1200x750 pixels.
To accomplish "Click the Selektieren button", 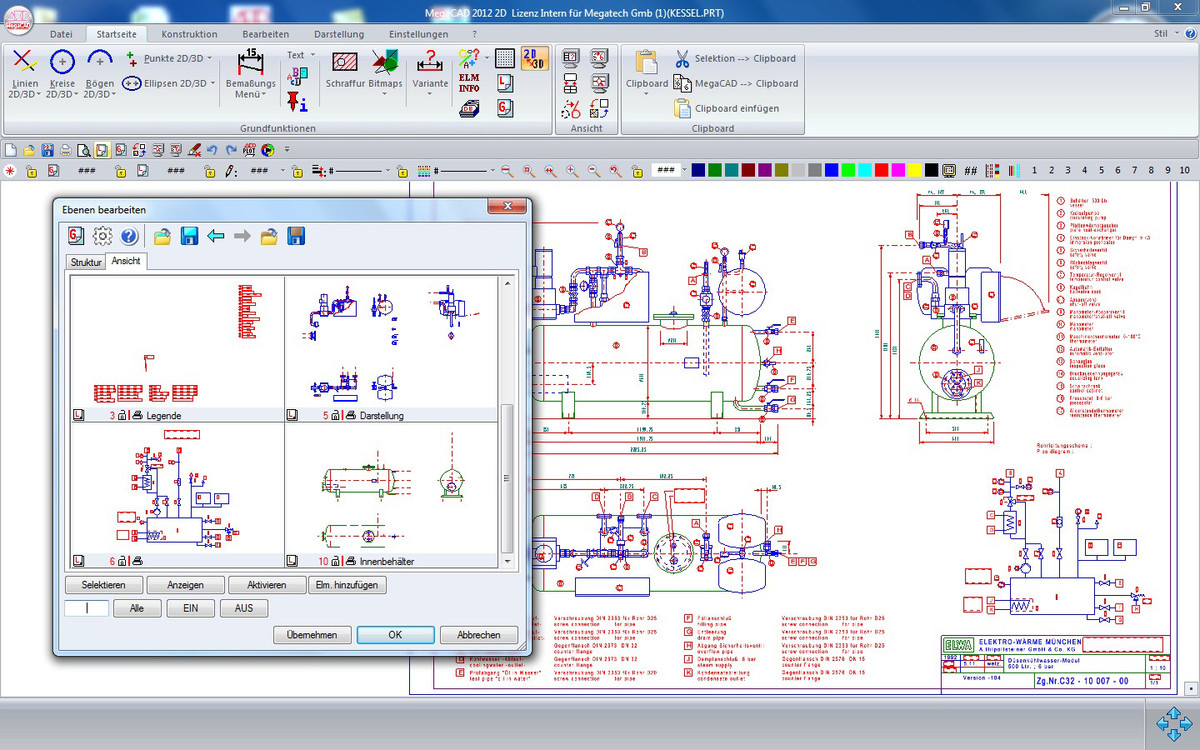I will (x=104, y=585).
